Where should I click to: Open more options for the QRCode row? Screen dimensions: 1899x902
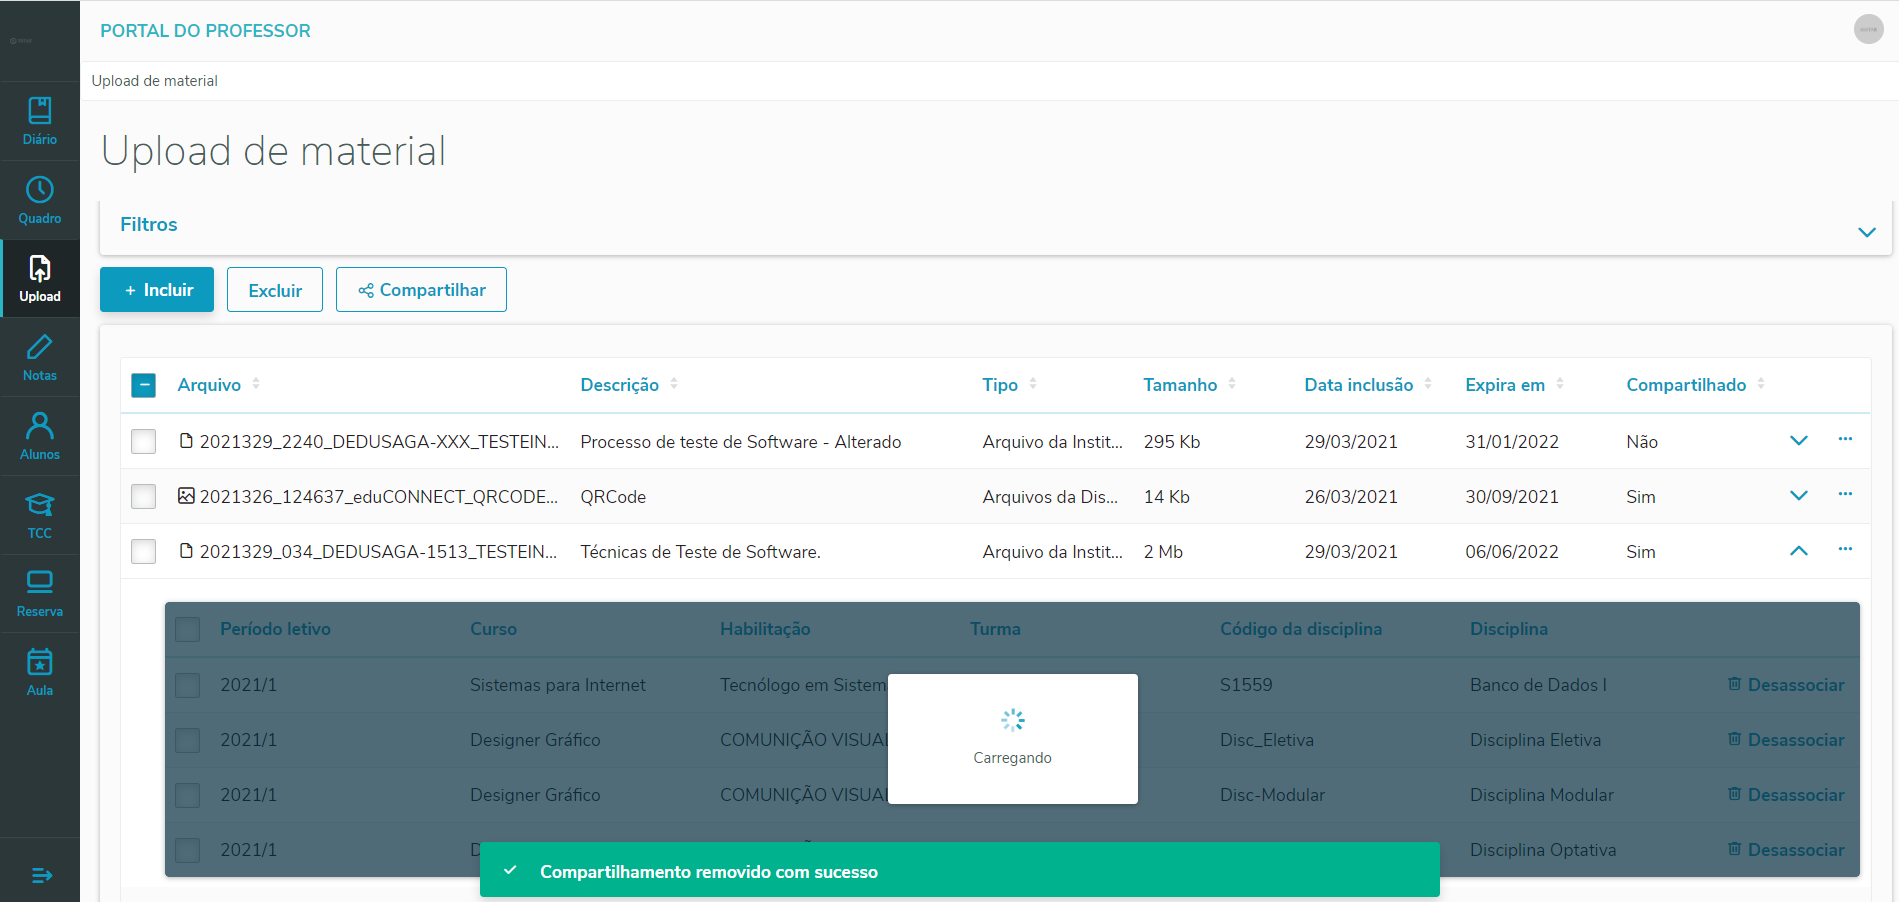coord(1845,494)
